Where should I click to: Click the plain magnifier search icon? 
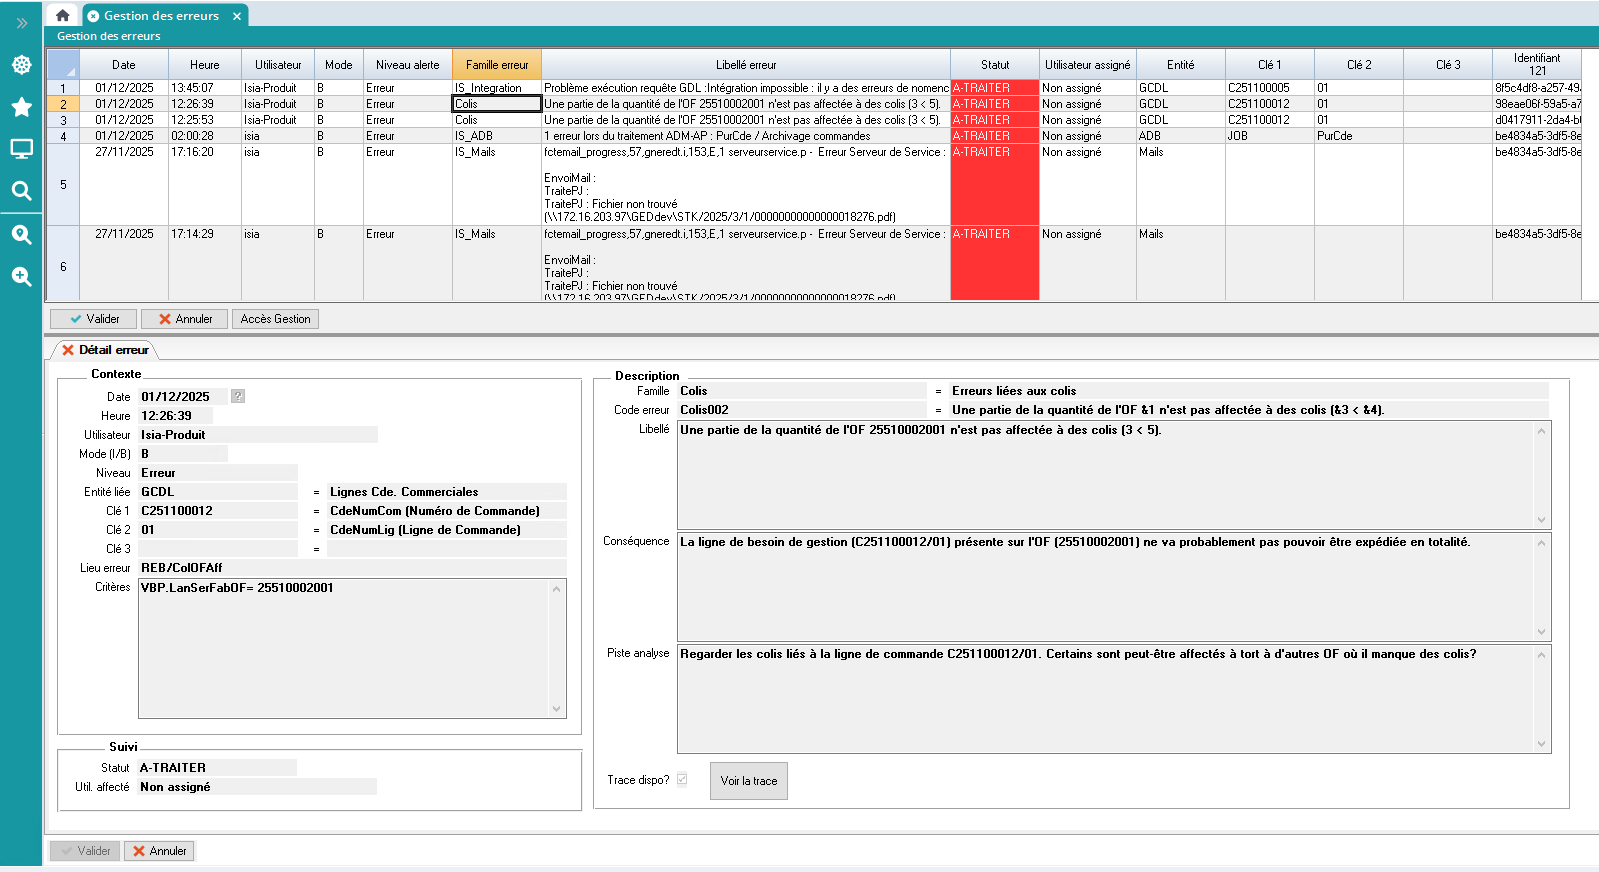pyautogui.click(x=21, y=191)
